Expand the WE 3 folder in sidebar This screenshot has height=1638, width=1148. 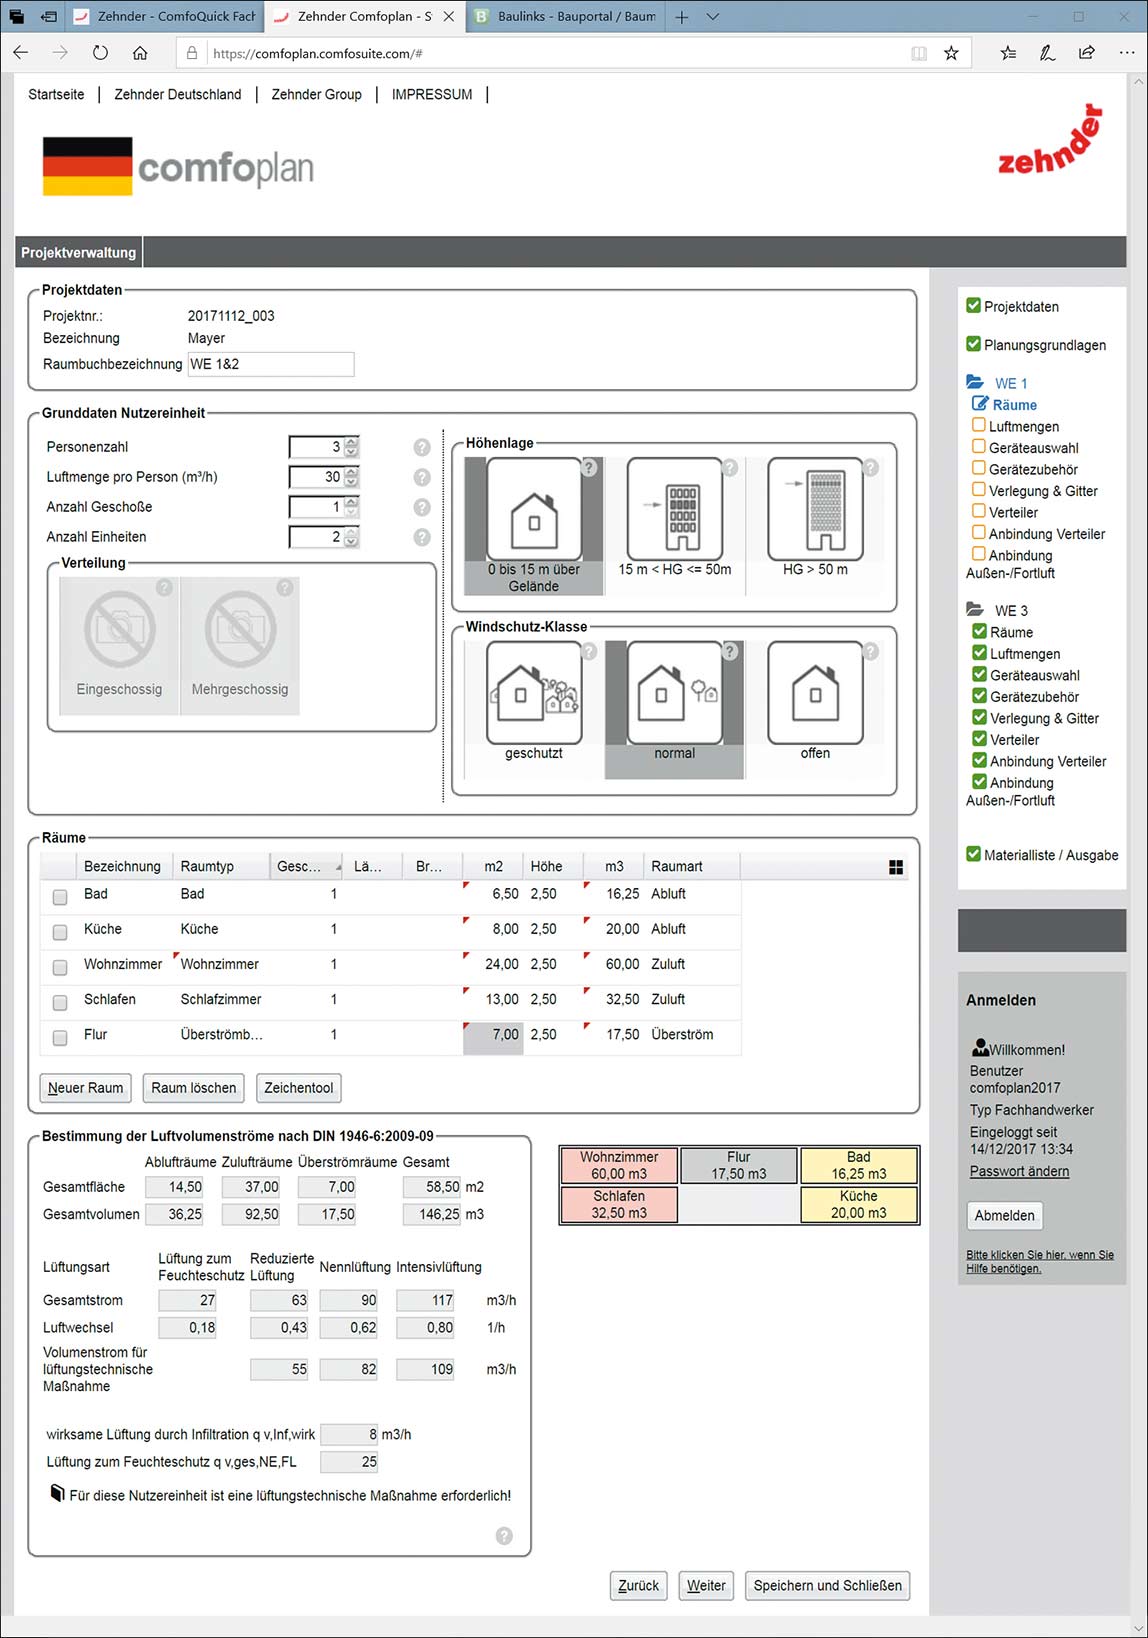click(975, 610)
